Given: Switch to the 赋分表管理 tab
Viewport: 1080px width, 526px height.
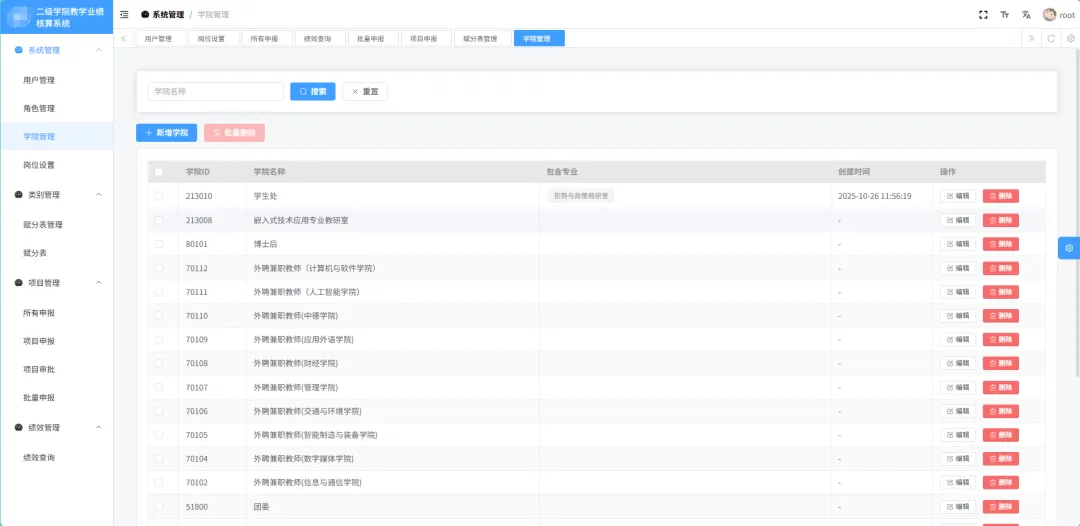Looking at the screenshot, I should point(483,39).
